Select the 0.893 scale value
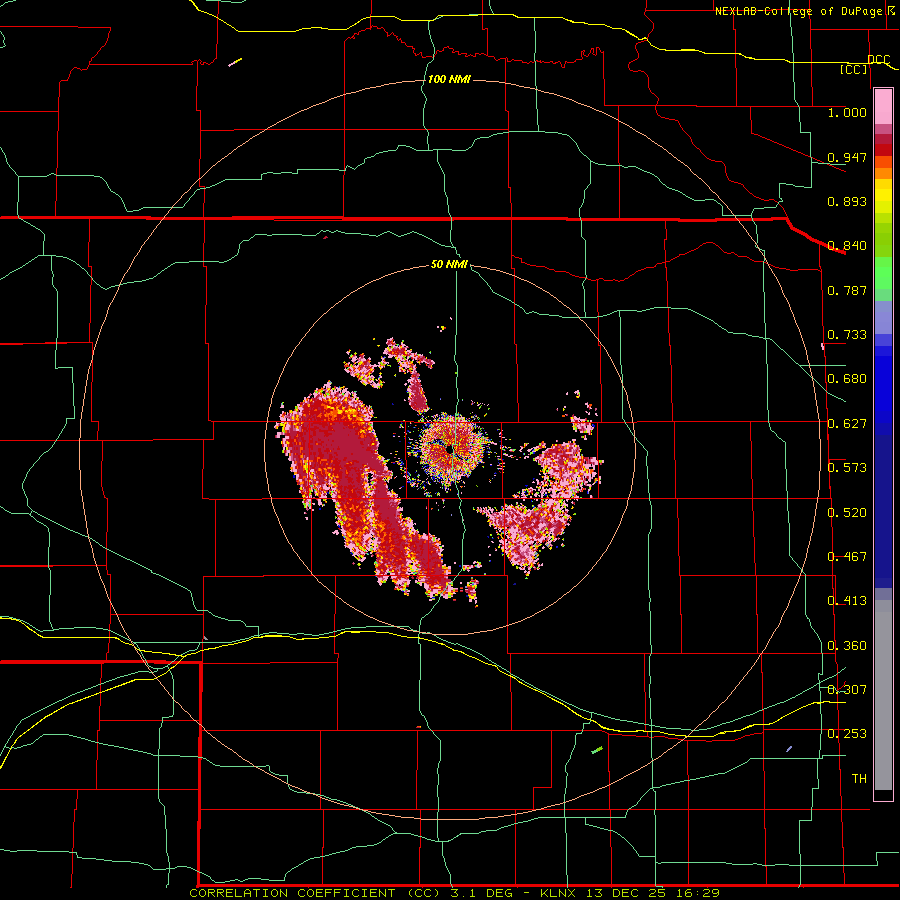The image size is (900, 900). (x=847, y=201)
